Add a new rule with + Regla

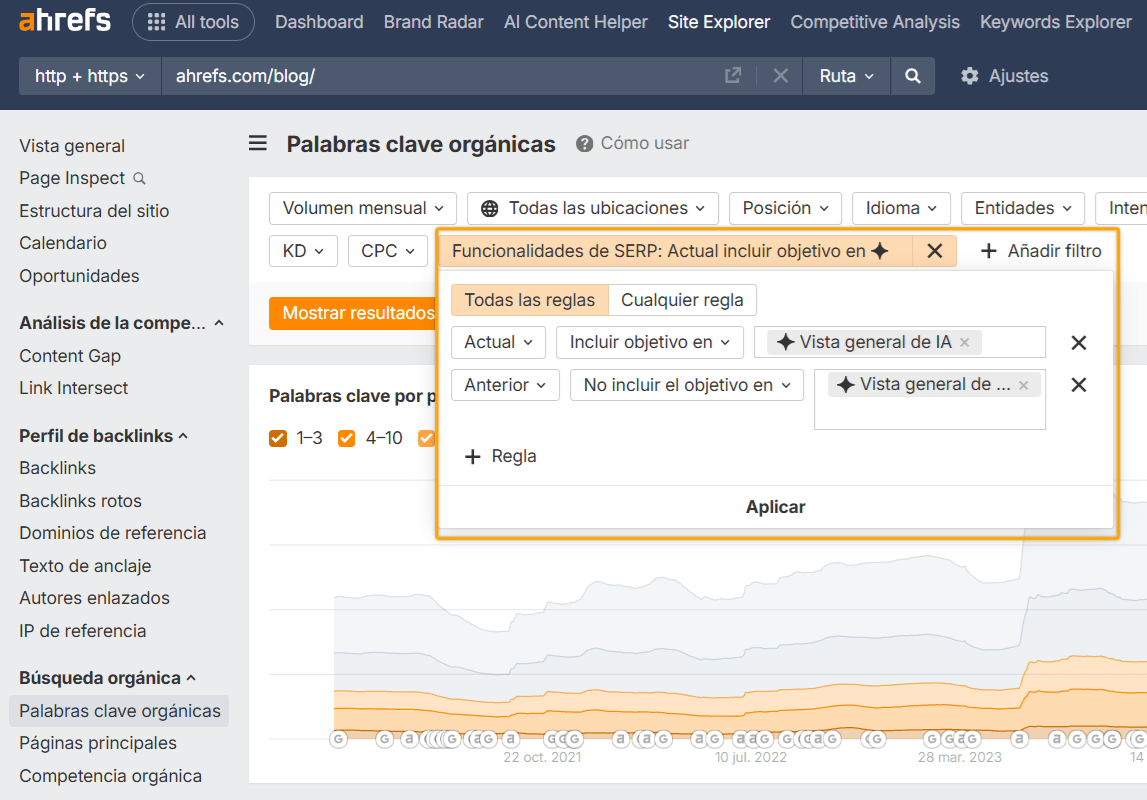[500, 455]
